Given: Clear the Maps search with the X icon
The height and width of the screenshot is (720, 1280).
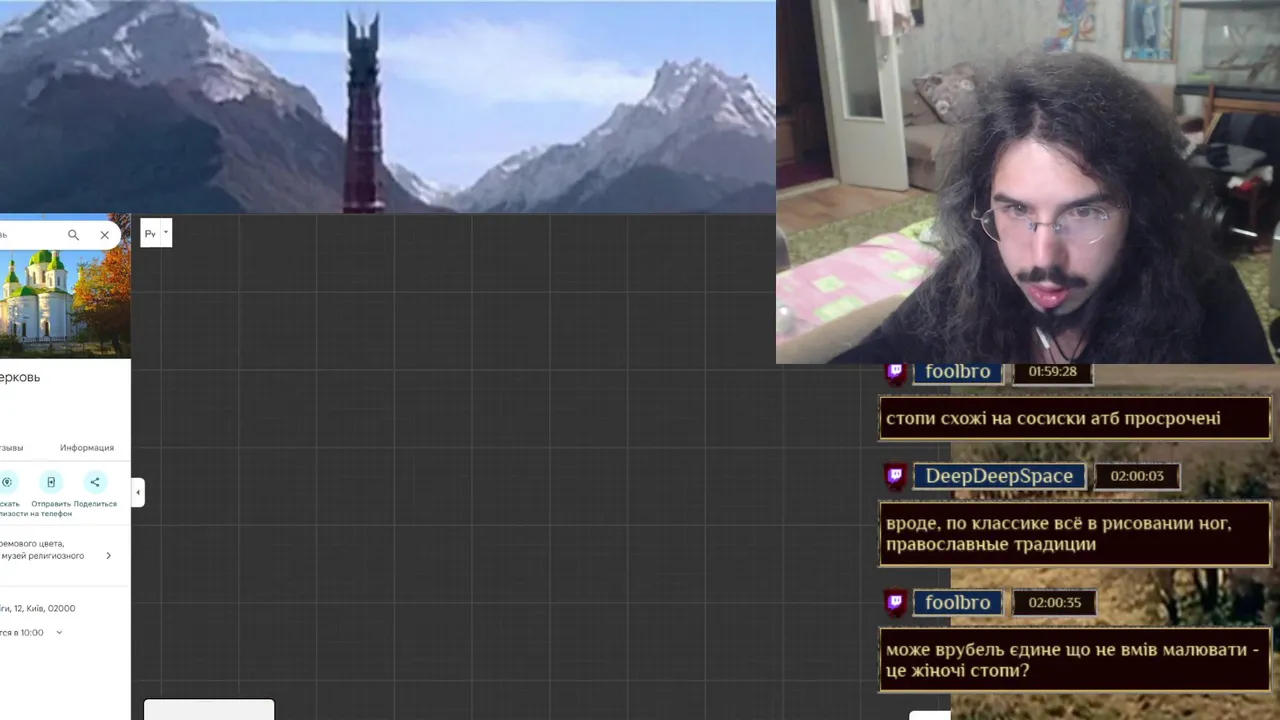Looking at the screenshot, I should 104,235.
